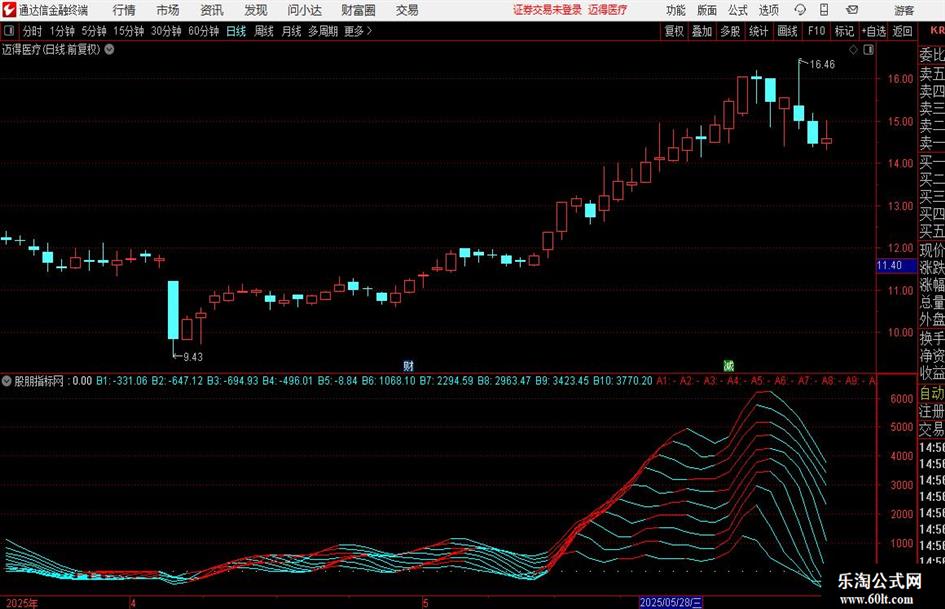
Task: Switch to the 分时 period tab
Action: pos(33,31)
